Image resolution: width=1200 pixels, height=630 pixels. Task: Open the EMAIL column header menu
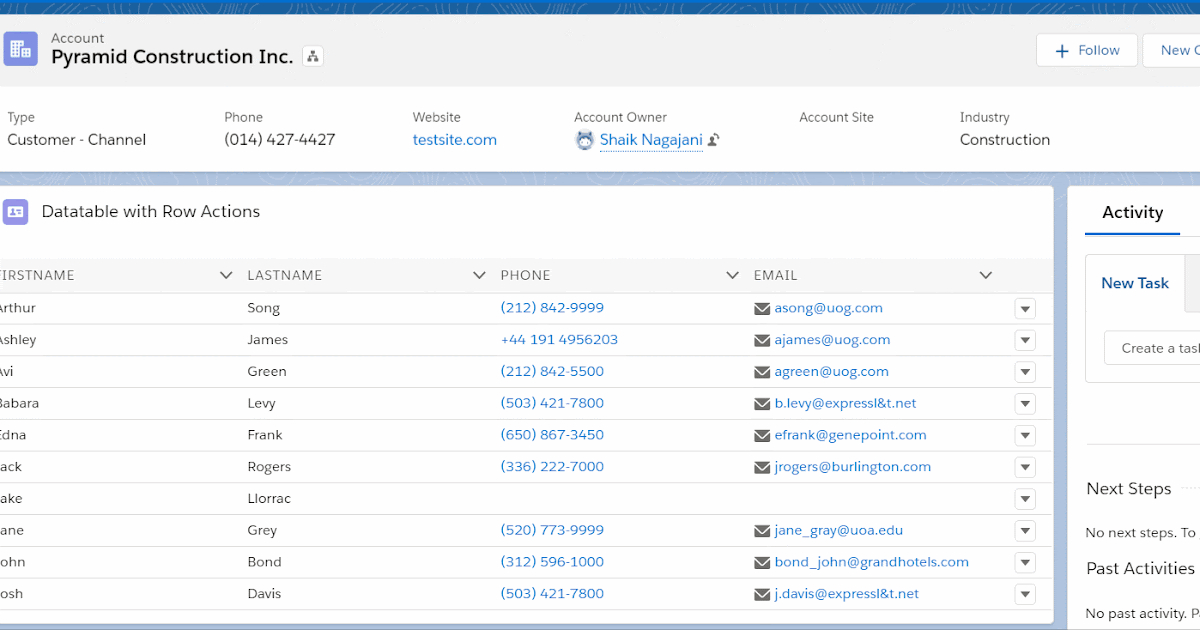pos(986,274)
